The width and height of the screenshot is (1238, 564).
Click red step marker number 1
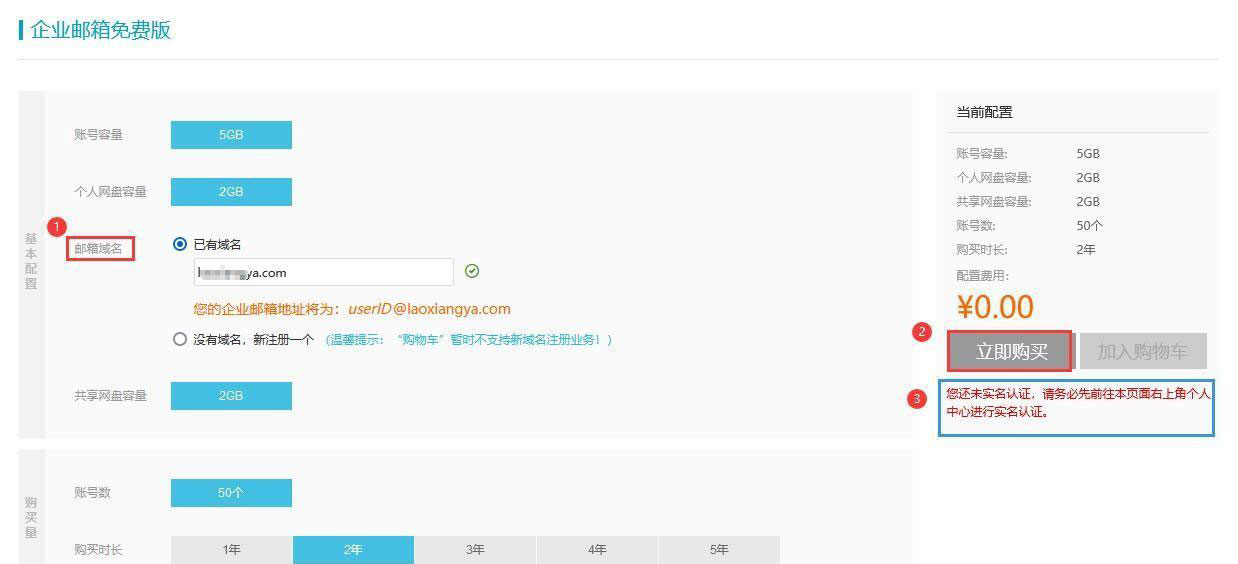coord(57,227)
